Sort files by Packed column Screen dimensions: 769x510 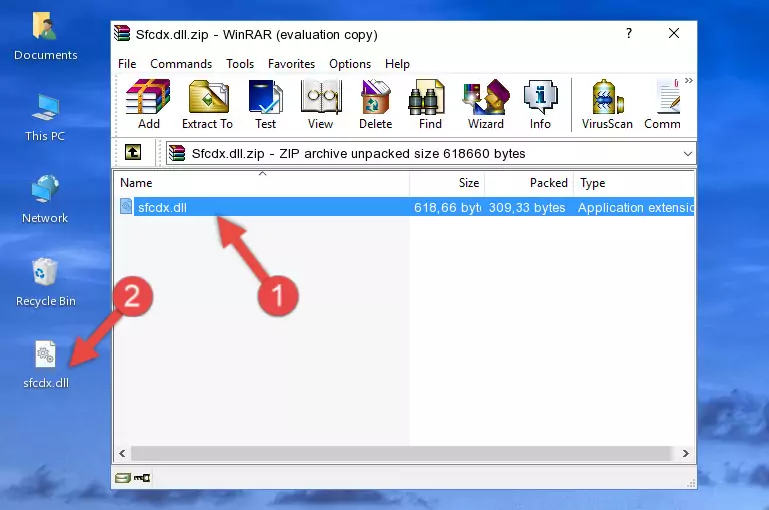point(529,183)
